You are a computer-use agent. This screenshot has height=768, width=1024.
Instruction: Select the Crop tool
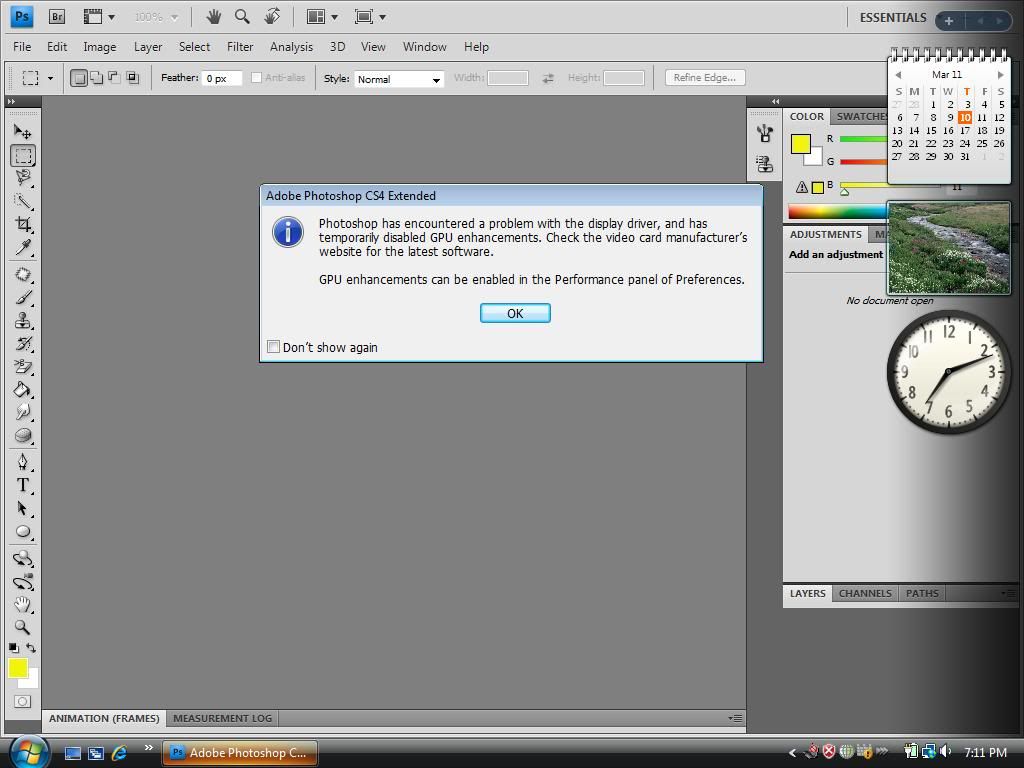click(x=23, y=225)
